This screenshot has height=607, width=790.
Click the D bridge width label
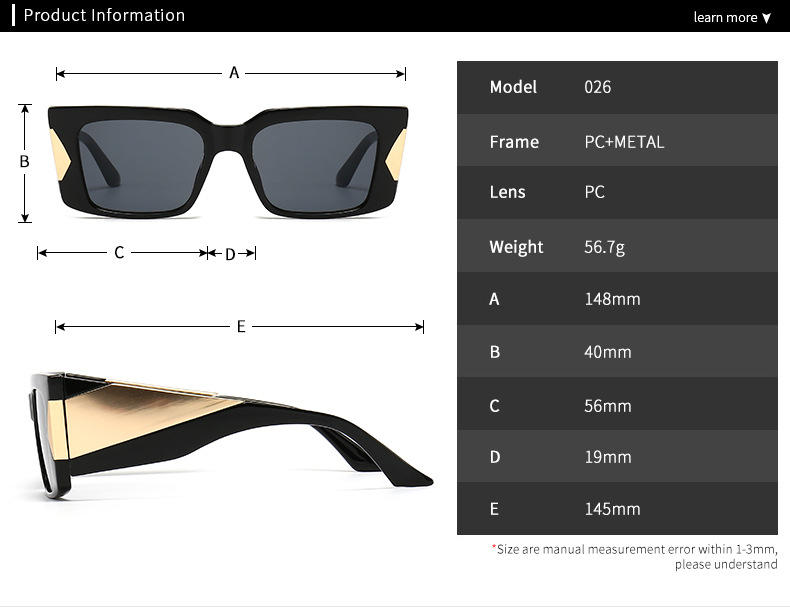point(230,254)
